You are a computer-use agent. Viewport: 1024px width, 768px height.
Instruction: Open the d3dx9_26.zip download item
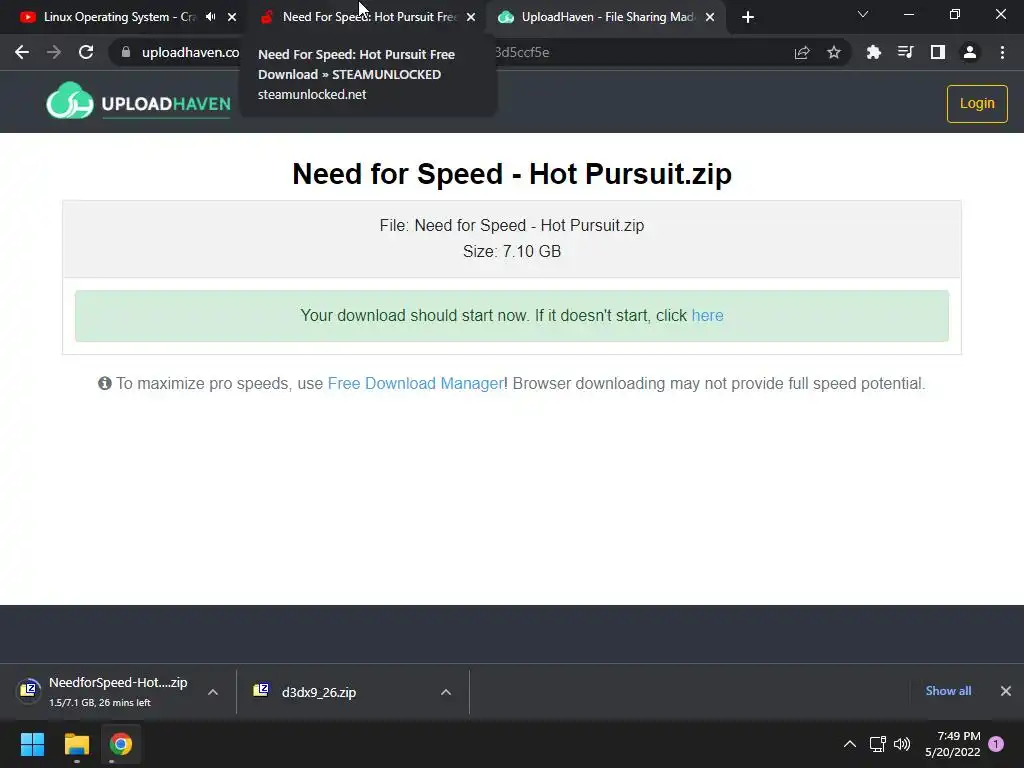tap(319, 692)
